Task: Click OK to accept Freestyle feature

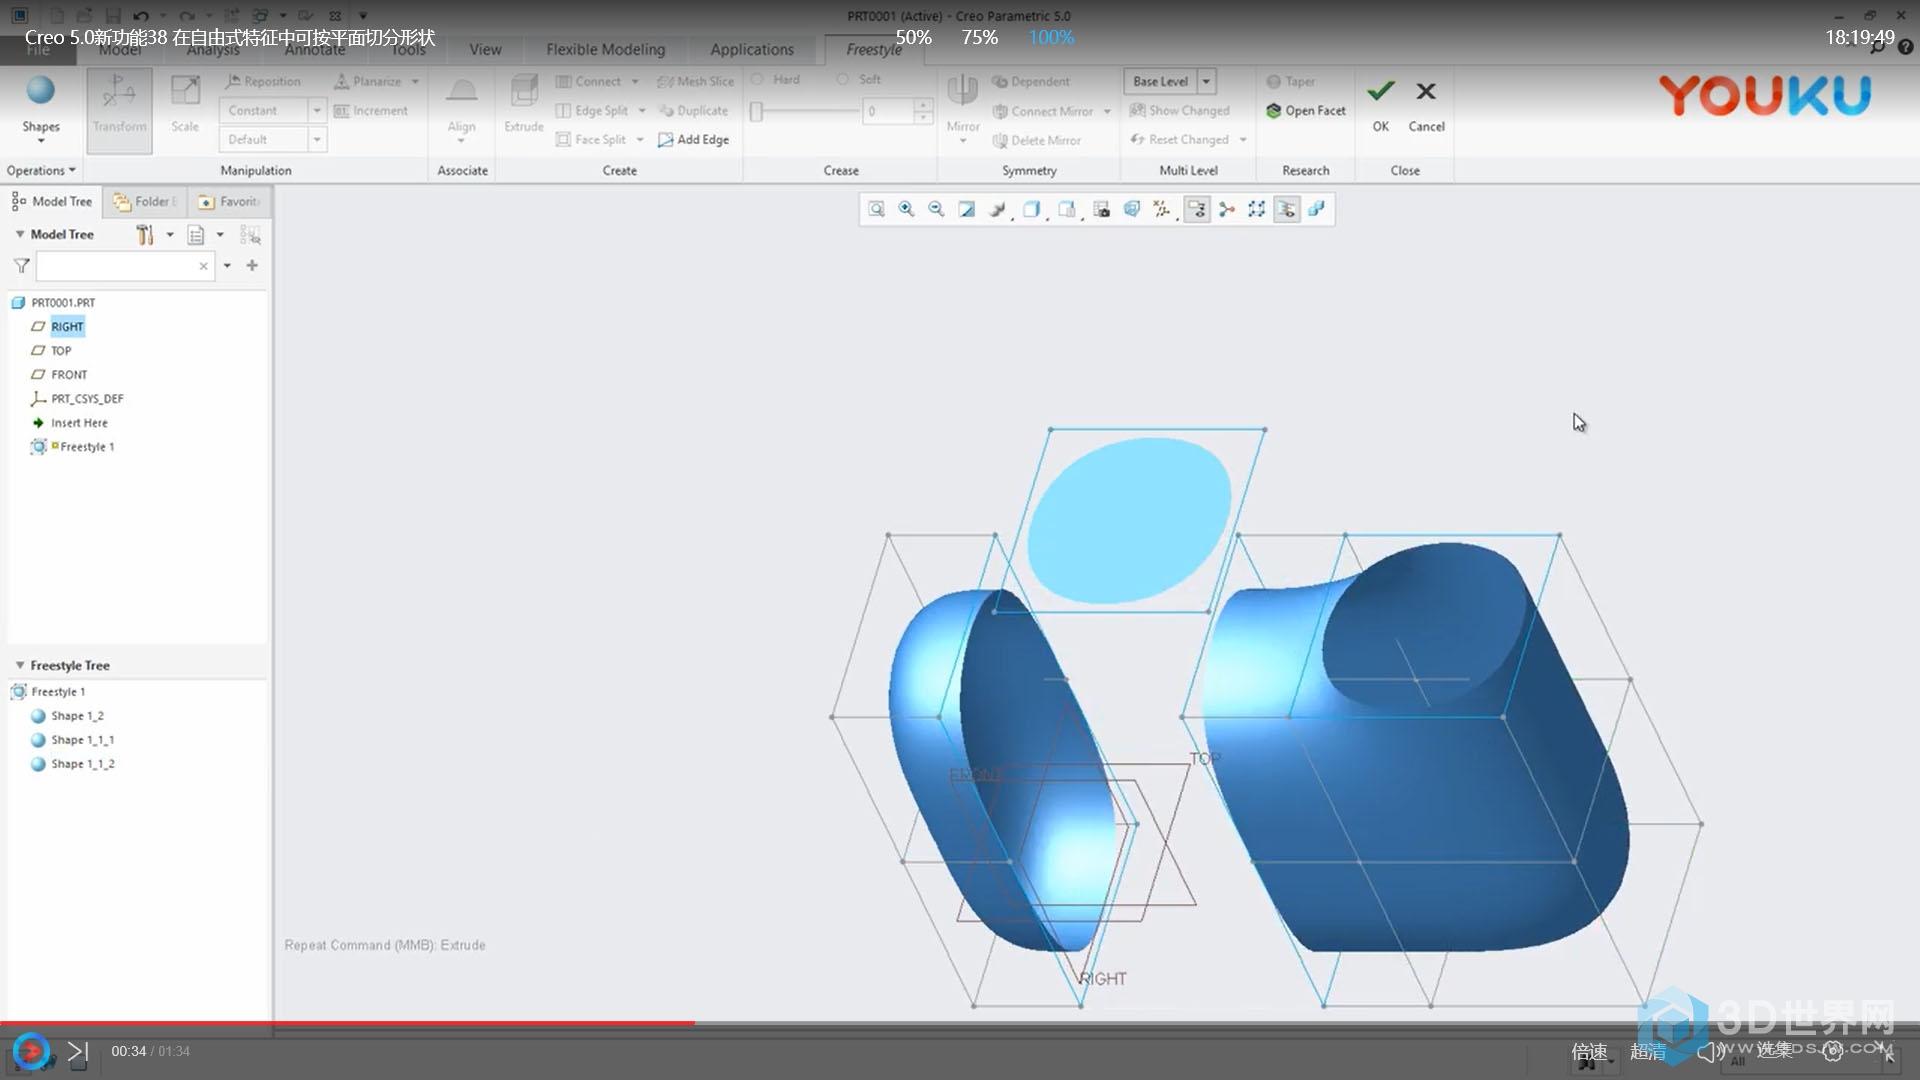Action: 1380,105
